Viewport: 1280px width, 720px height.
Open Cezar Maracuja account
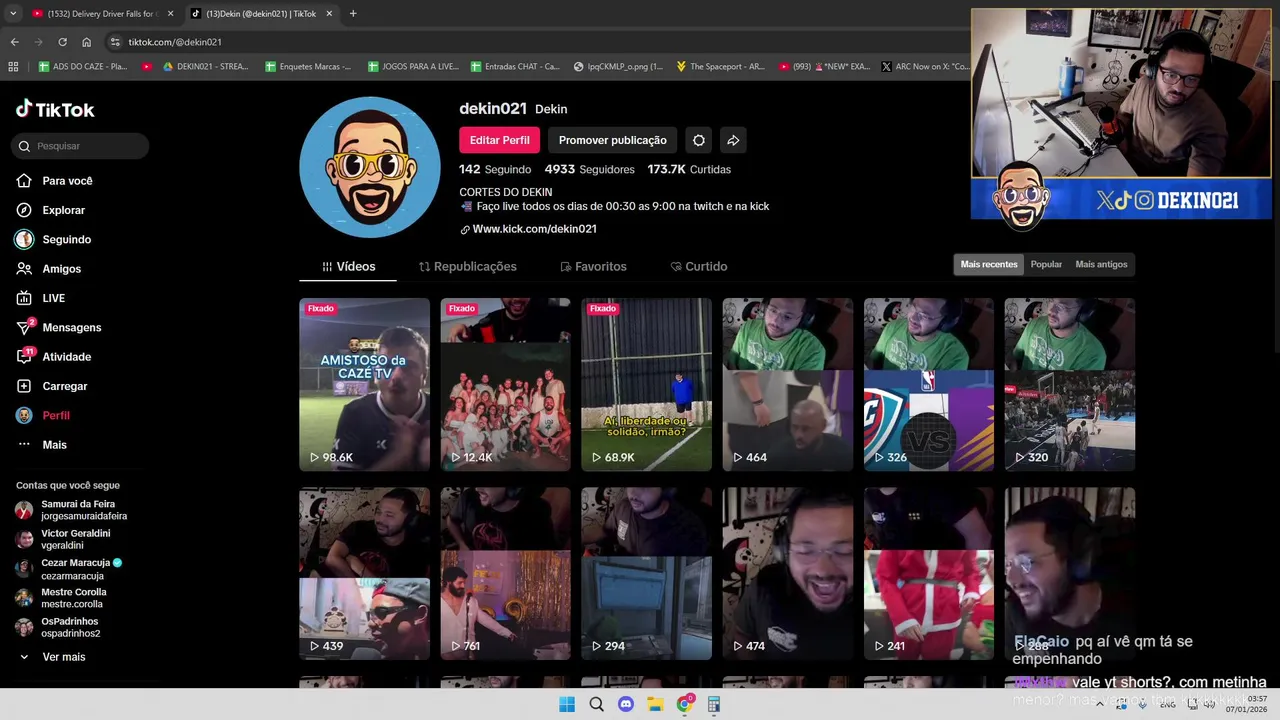coord(68,569)
